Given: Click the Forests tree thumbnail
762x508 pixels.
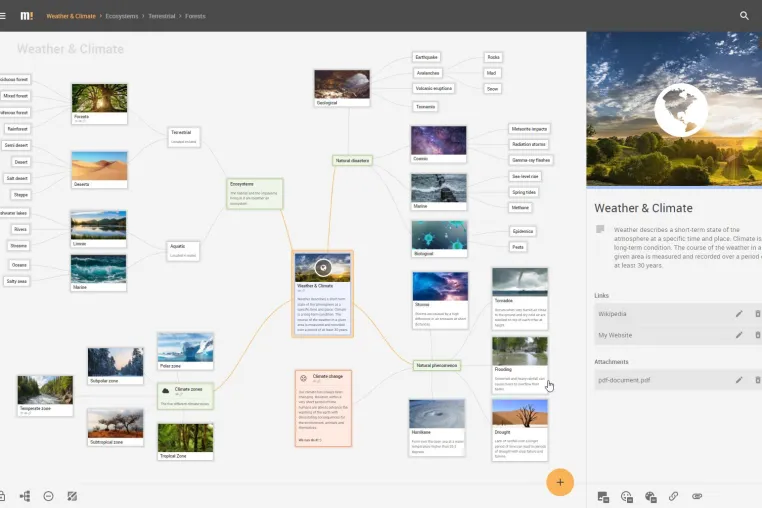Looking at the screenshot, I should [x=100, y=98].
